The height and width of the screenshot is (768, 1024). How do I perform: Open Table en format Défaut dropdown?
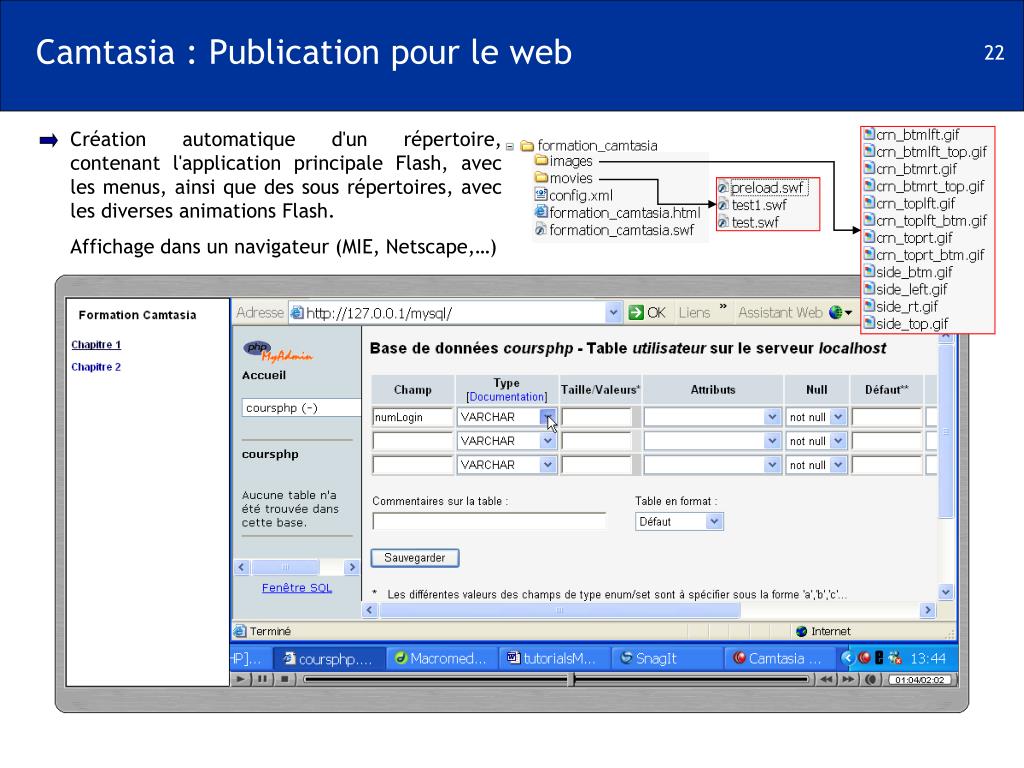(x=679, y=521)
